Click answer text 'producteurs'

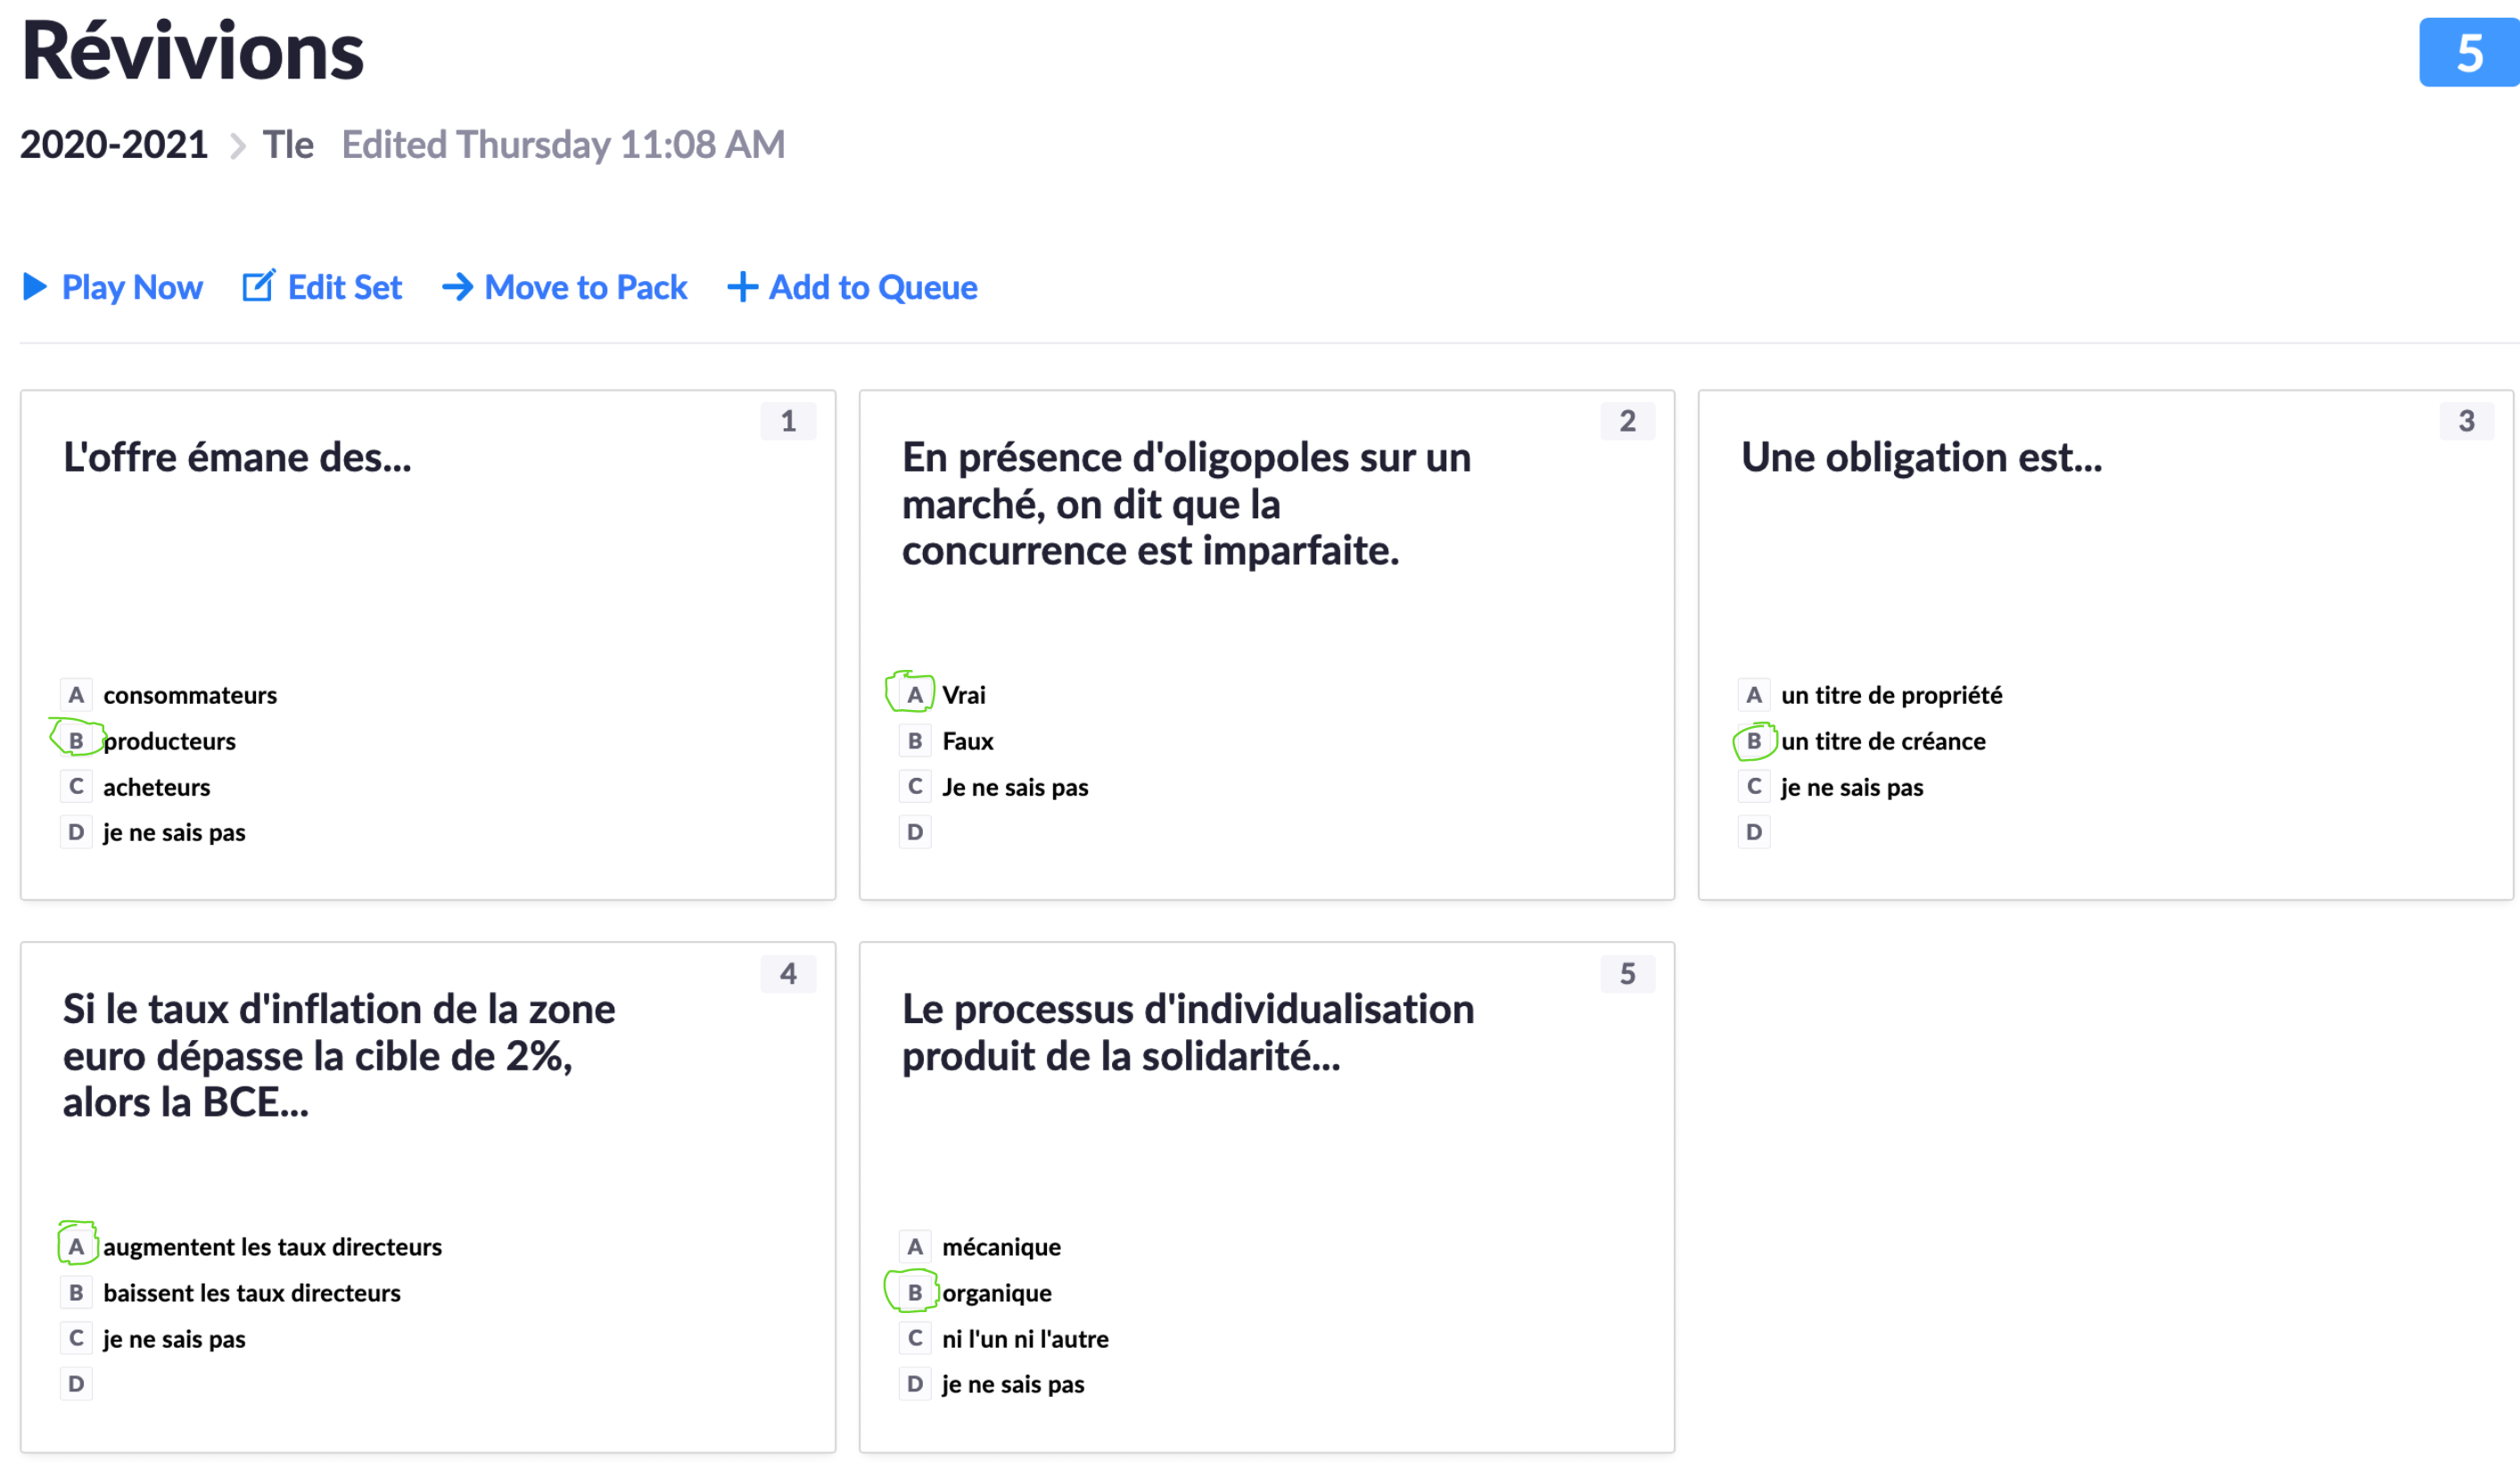click(170, 741)
